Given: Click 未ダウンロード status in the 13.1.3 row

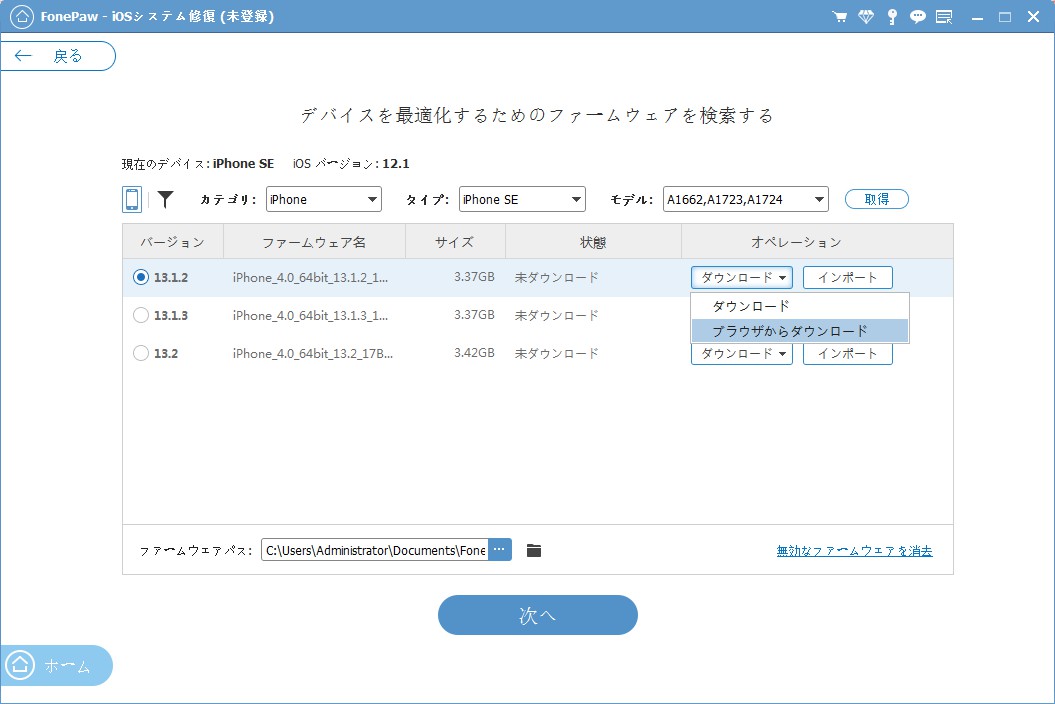Looking at the screenshot, I should (x=556, y=315).
